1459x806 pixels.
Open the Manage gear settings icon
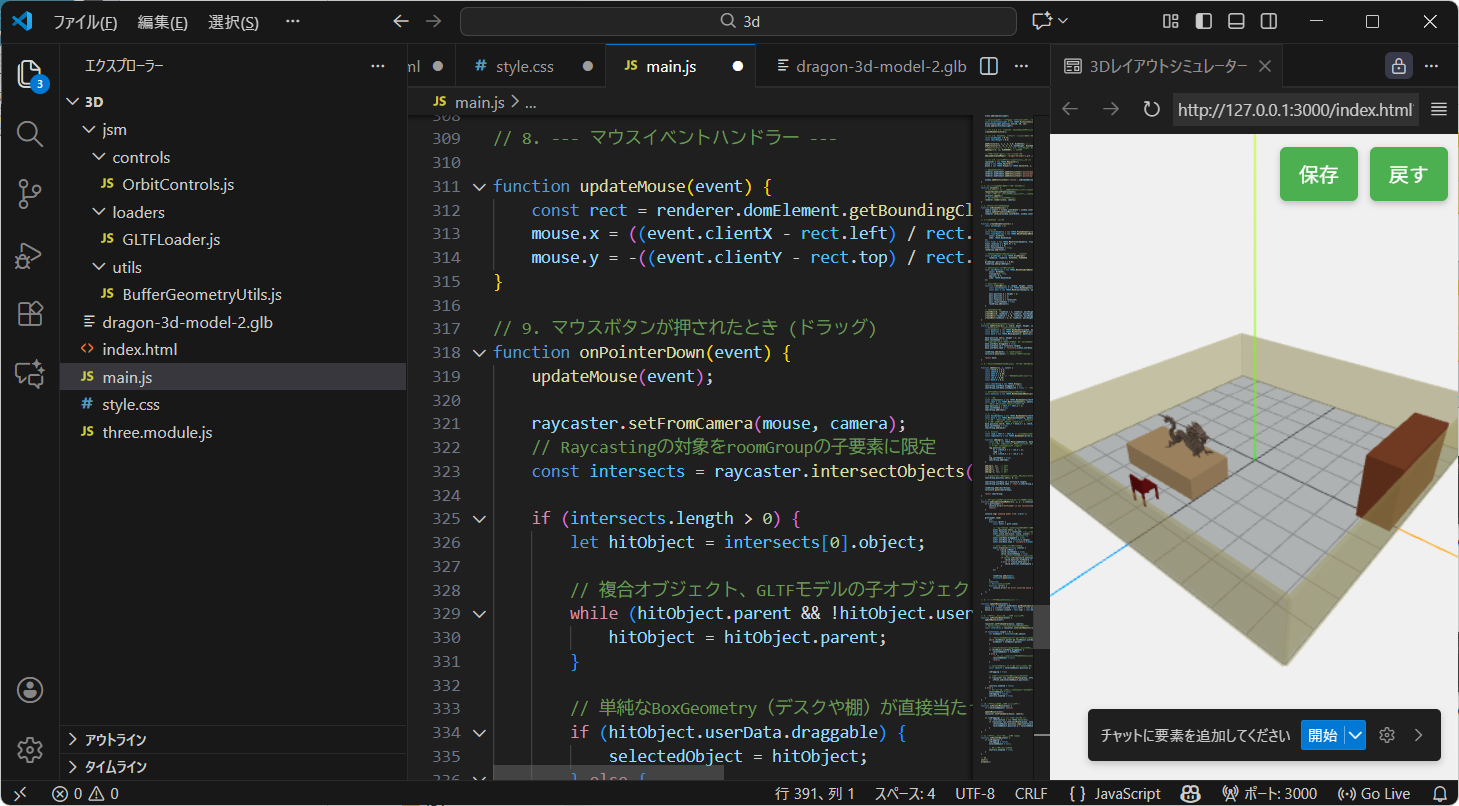(30, 749)
